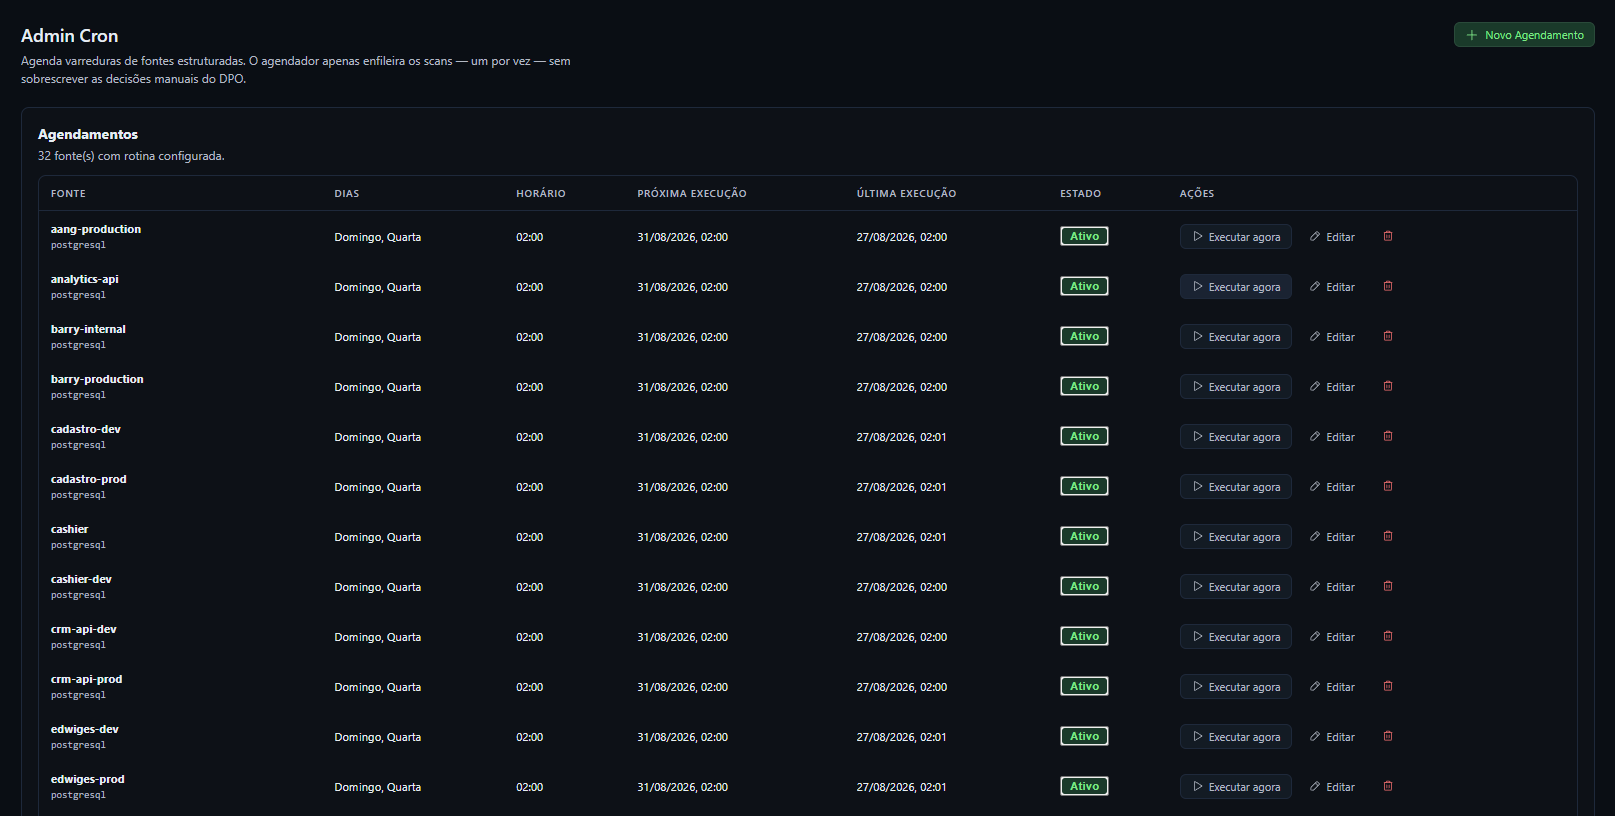This screenshot has width=1615, height=816.
Task: Delete the edwiges-dev schedule via trash icon
Action: [x=1388, y=737]
